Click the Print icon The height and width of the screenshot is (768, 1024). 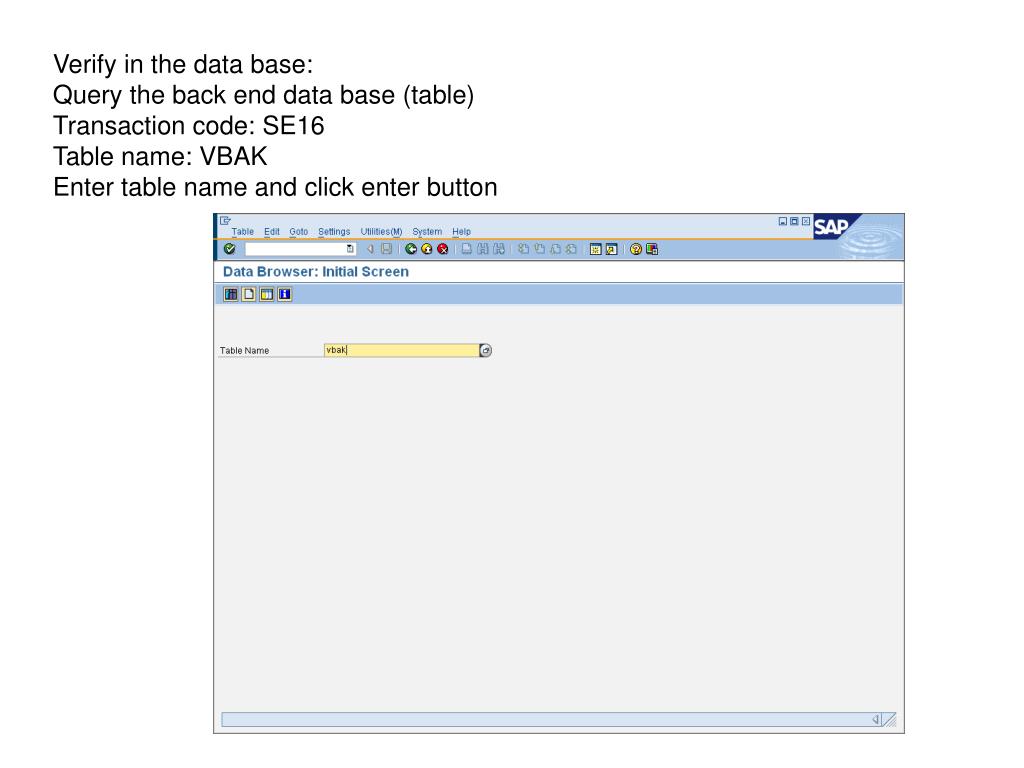466,249
